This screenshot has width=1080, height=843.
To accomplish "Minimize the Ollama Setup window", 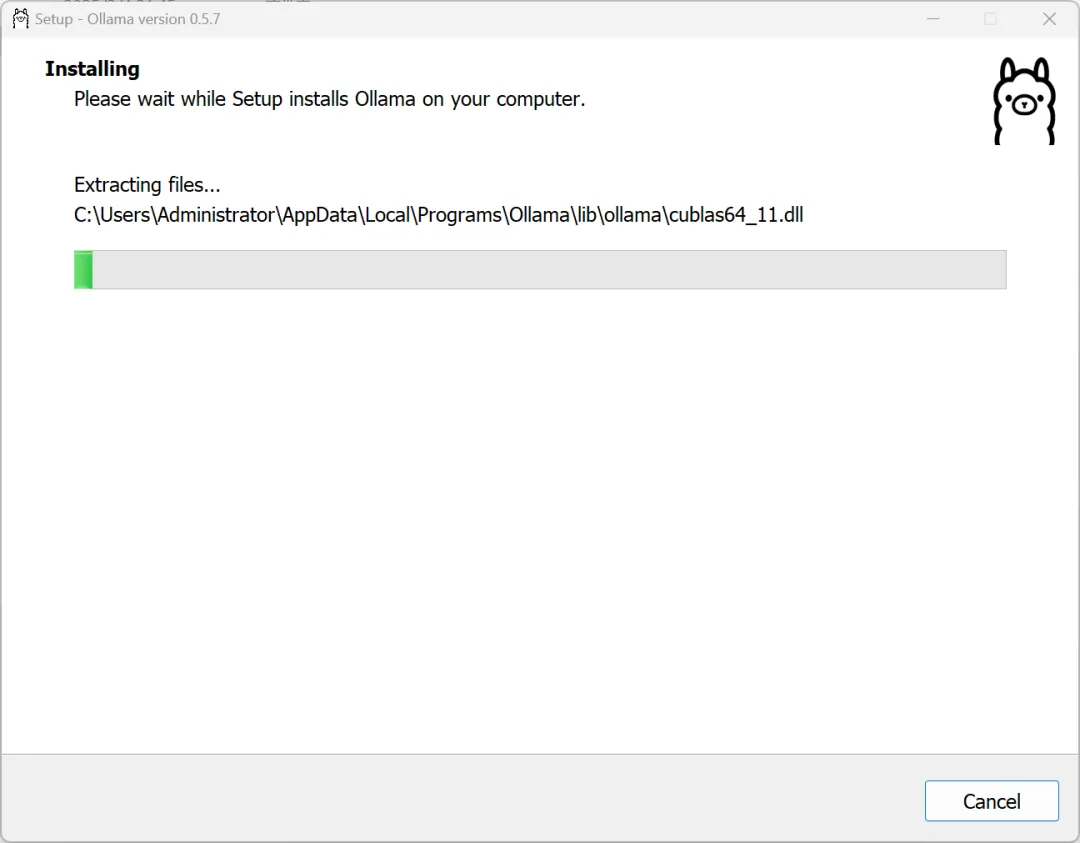I will click(932, 19).
